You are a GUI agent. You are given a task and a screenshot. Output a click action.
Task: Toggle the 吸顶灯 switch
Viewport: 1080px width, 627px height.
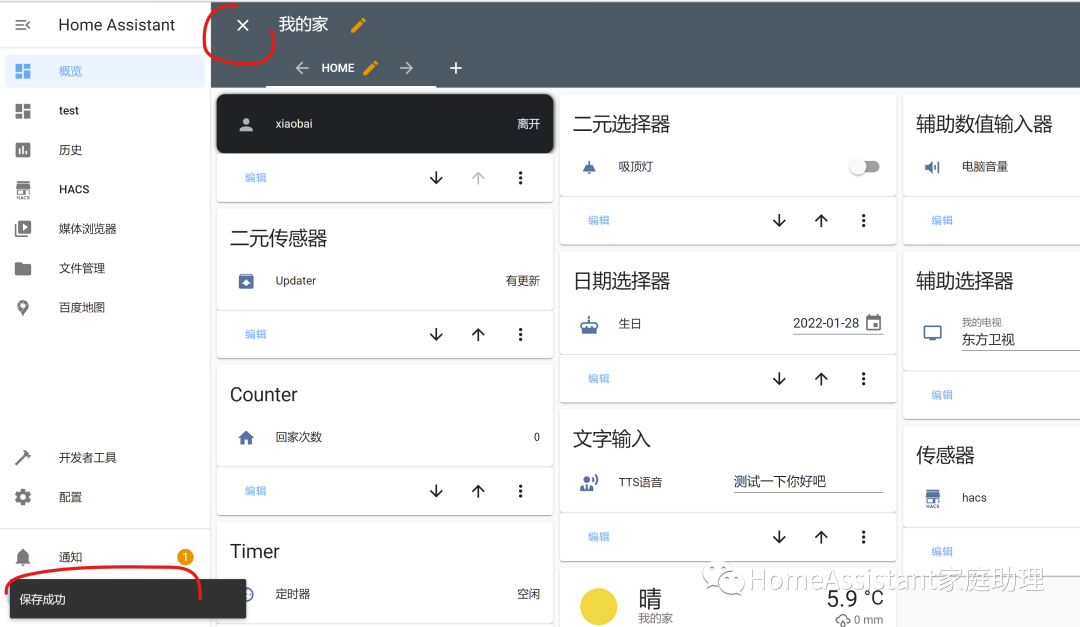click(x=864, y=167)
